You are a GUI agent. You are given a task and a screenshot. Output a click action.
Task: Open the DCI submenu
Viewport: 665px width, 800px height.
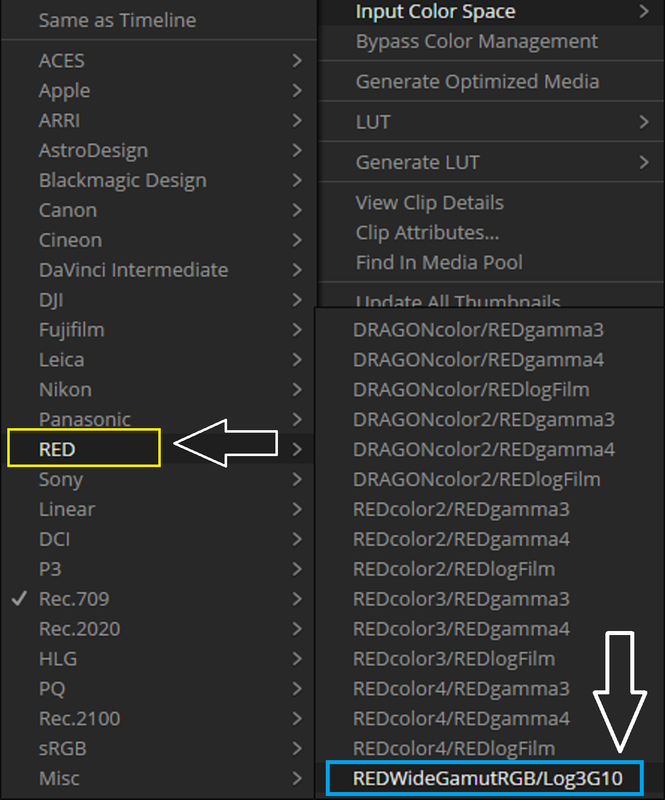[x=158, y=539]
